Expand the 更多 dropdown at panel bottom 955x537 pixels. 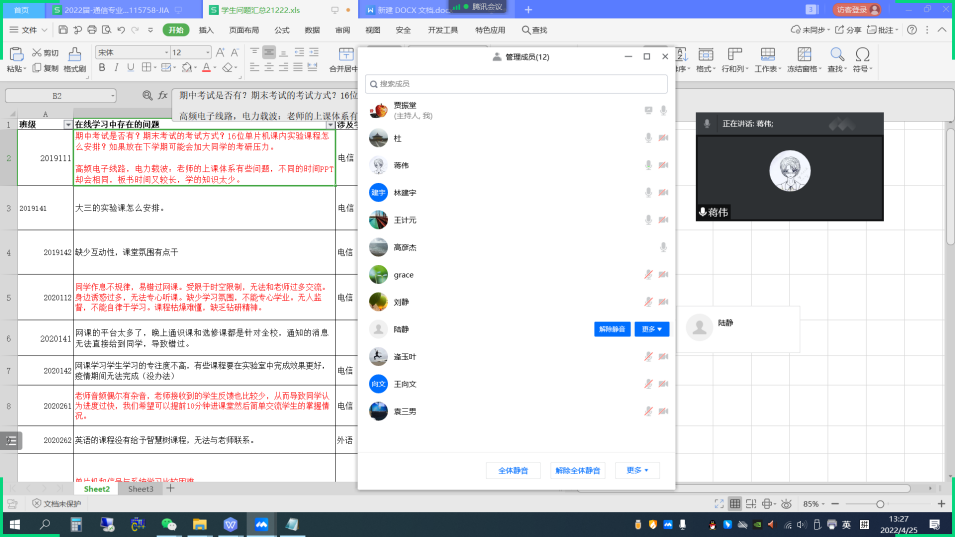coord(637,470)
